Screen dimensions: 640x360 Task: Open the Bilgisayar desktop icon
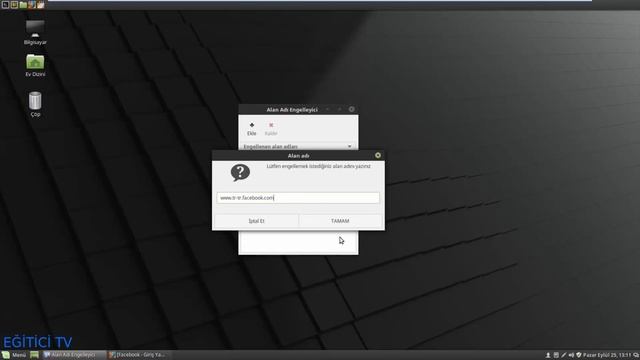tap(35, 33)
